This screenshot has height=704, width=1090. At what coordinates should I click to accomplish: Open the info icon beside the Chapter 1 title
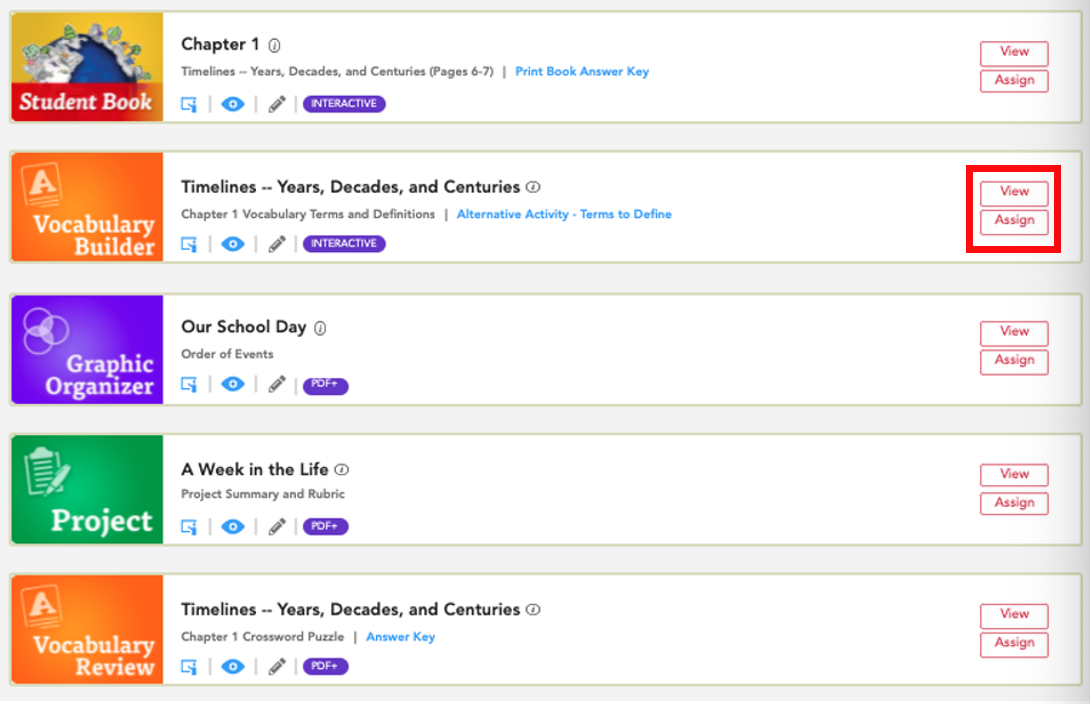275,45
